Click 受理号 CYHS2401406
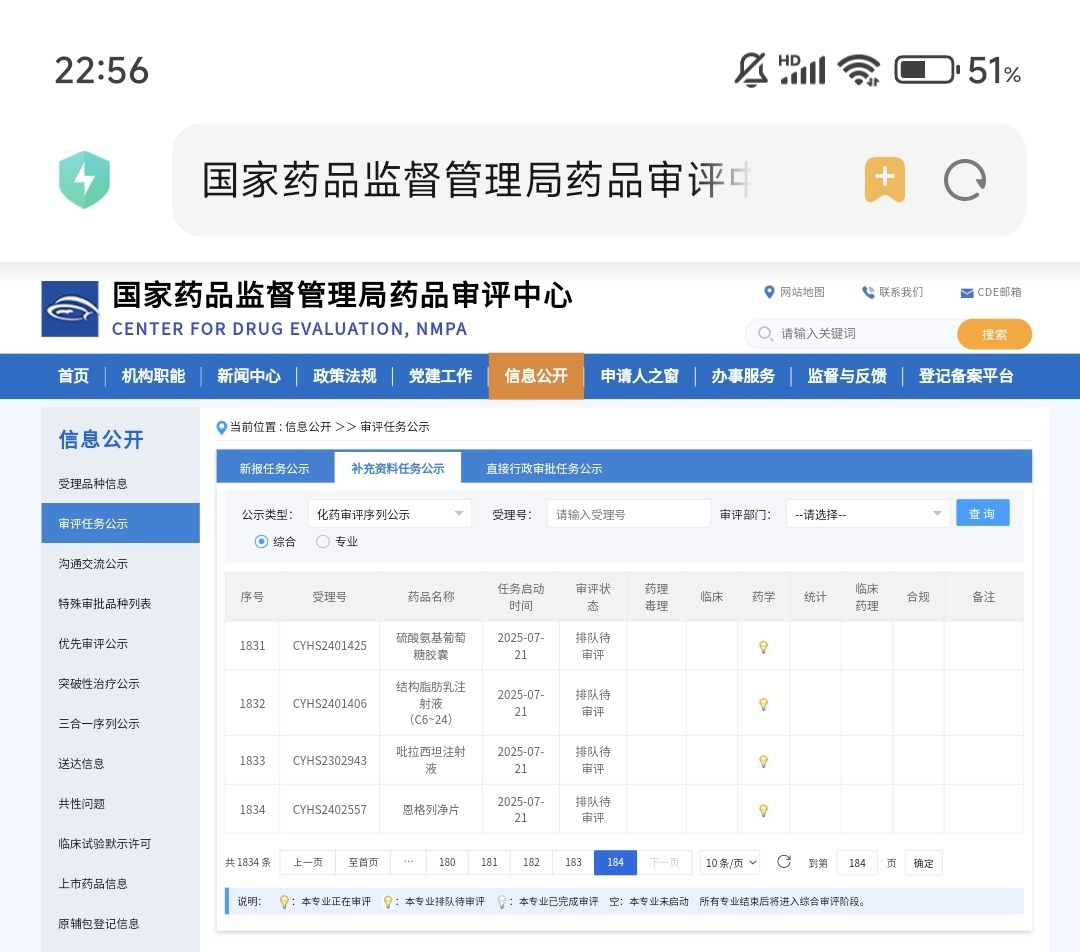The image size is (1080, 952). coord(329,703)
